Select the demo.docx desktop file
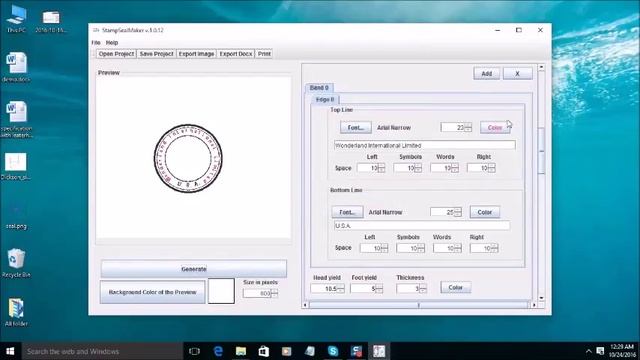 tap(16, 67)
